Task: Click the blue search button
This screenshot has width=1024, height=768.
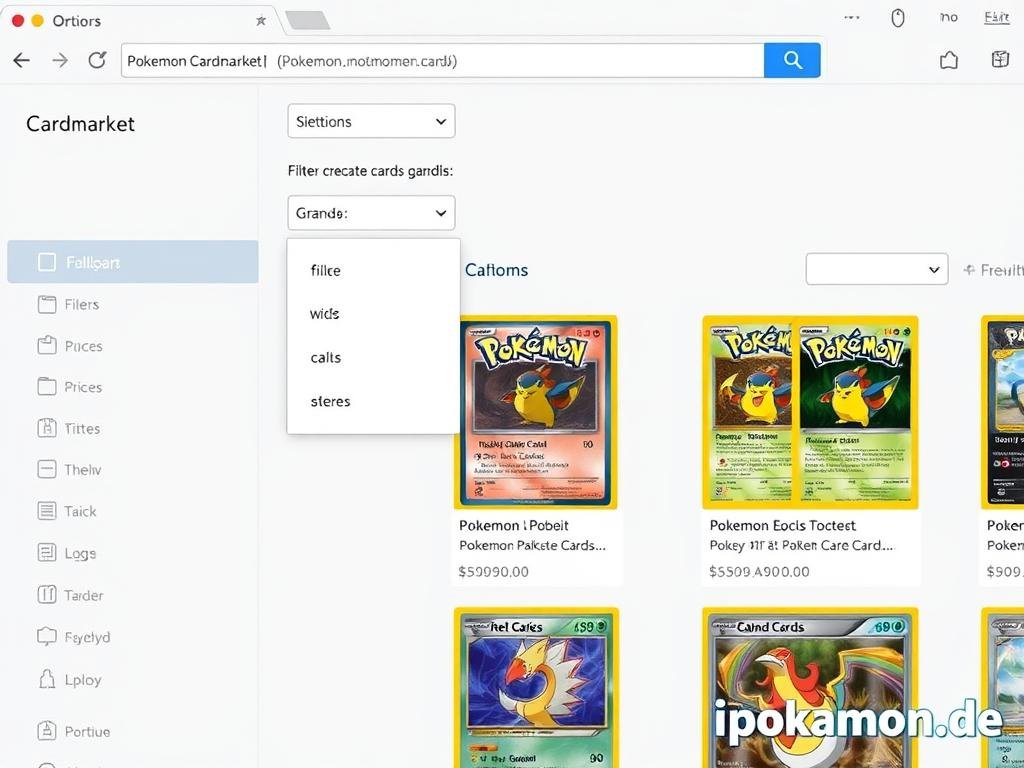Action: coord(792,60)
